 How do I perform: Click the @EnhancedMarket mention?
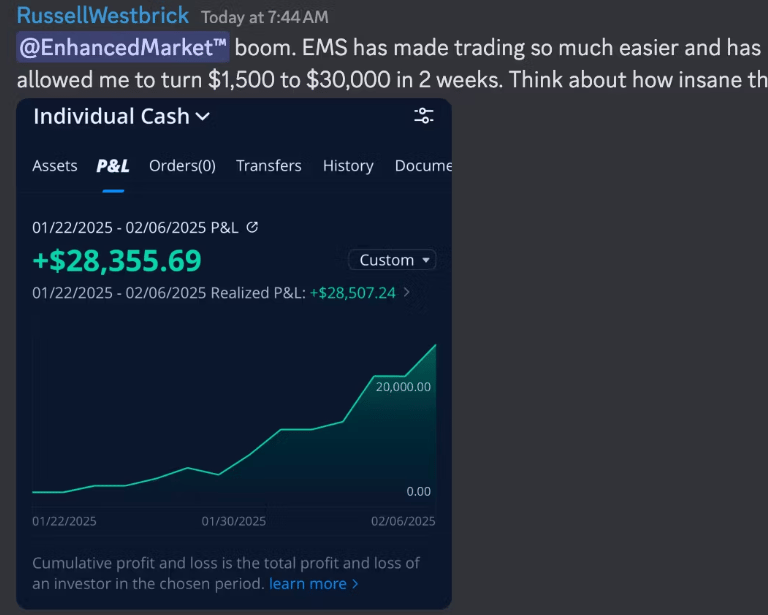pyautogui.click(x=123, y=47)
